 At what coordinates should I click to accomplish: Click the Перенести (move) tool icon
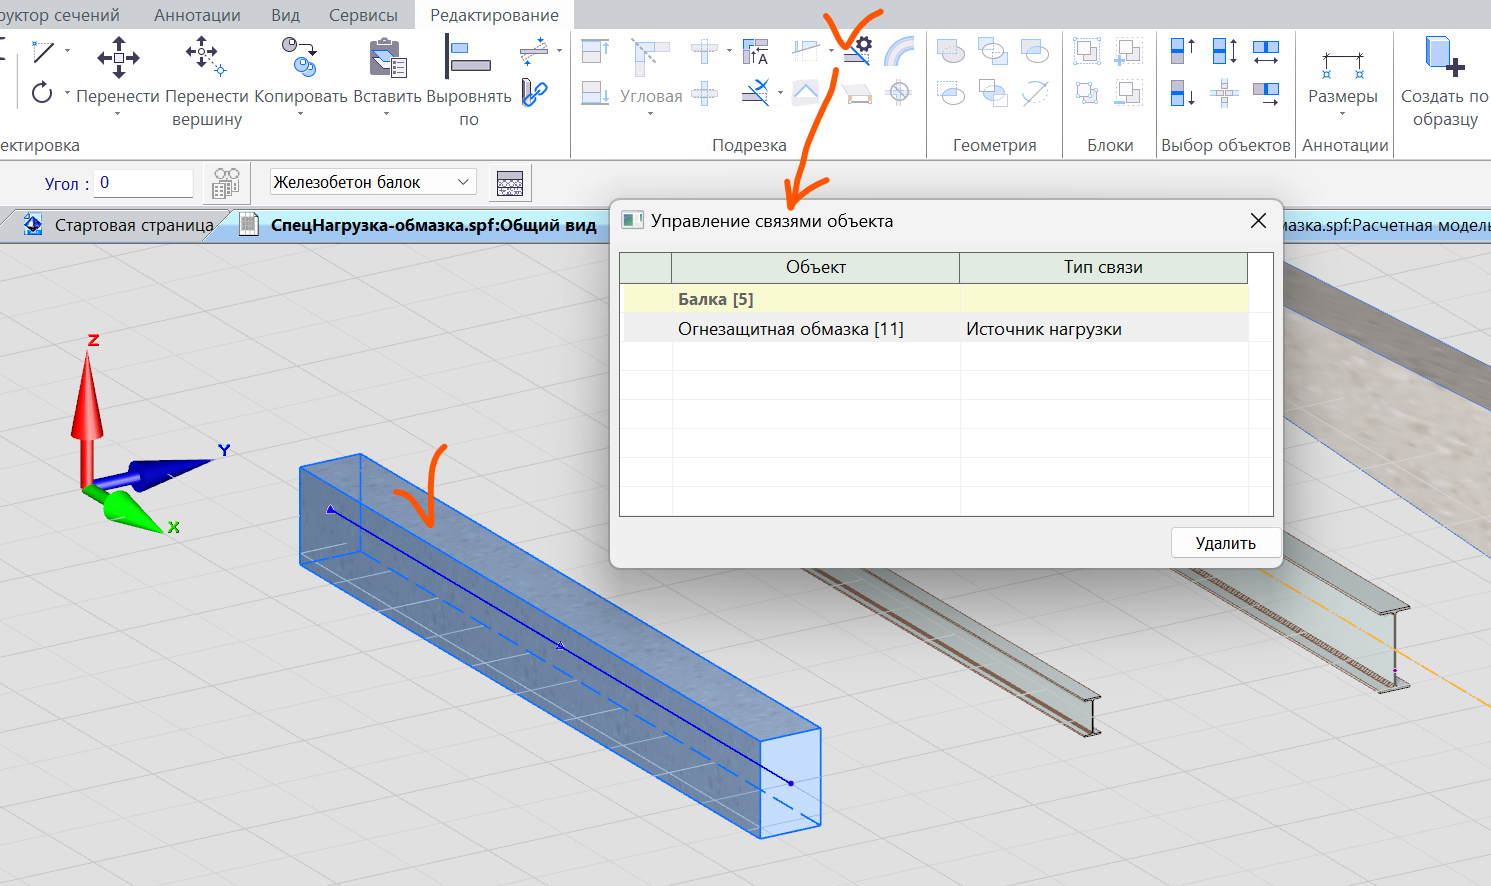(x=118, y=57)
